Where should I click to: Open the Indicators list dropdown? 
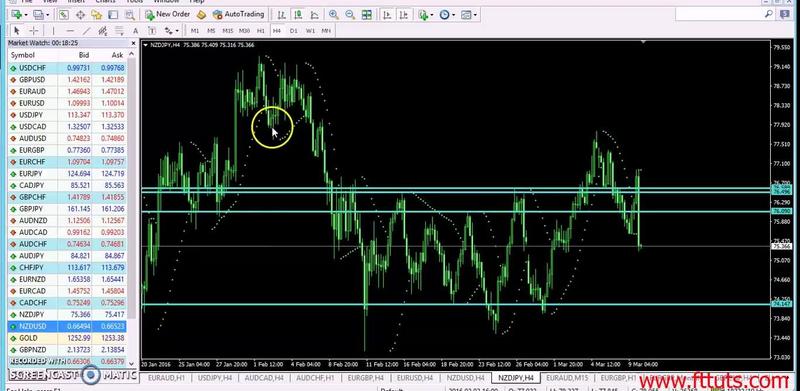tap(432, 15)
